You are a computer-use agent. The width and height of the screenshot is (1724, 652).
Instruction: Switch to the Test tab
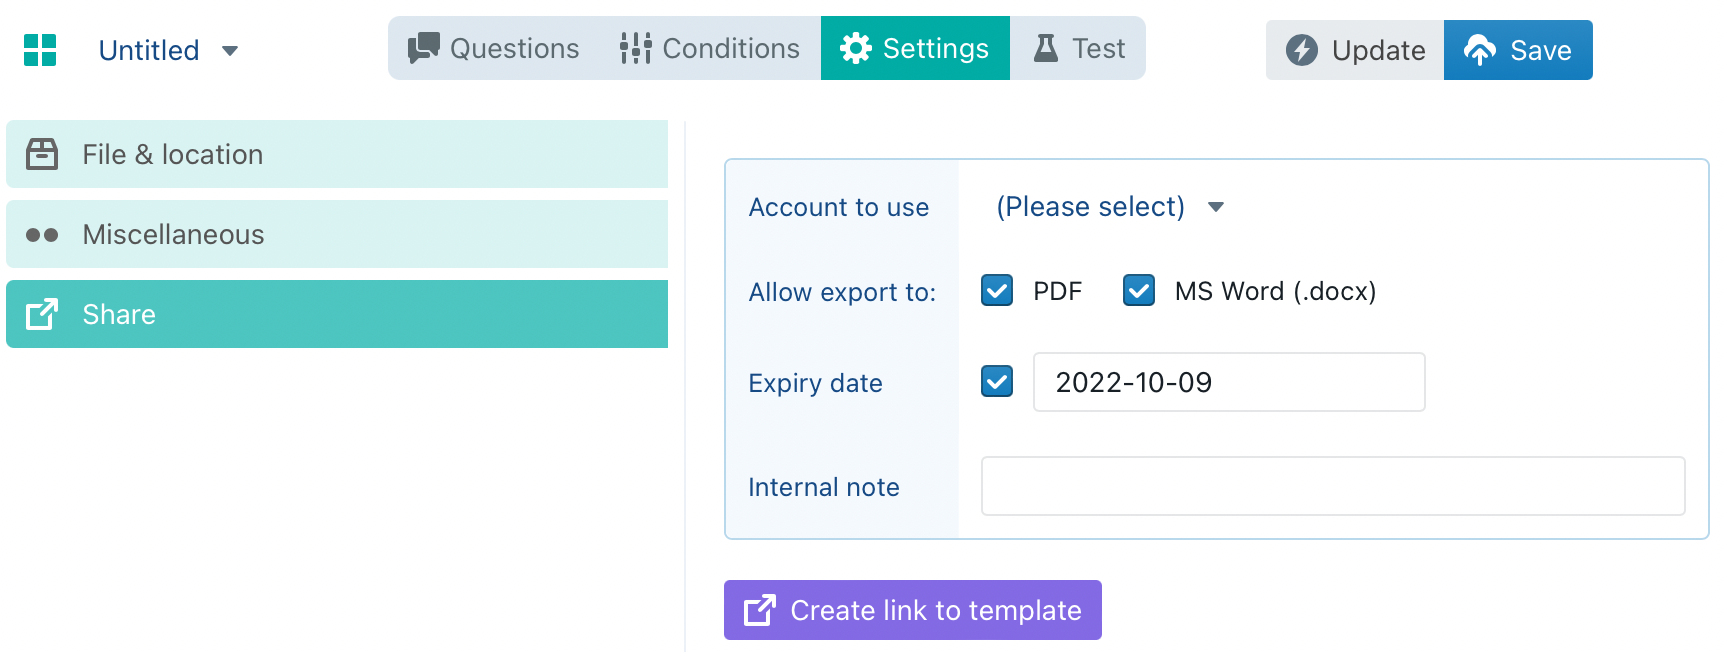point(1079,48)
